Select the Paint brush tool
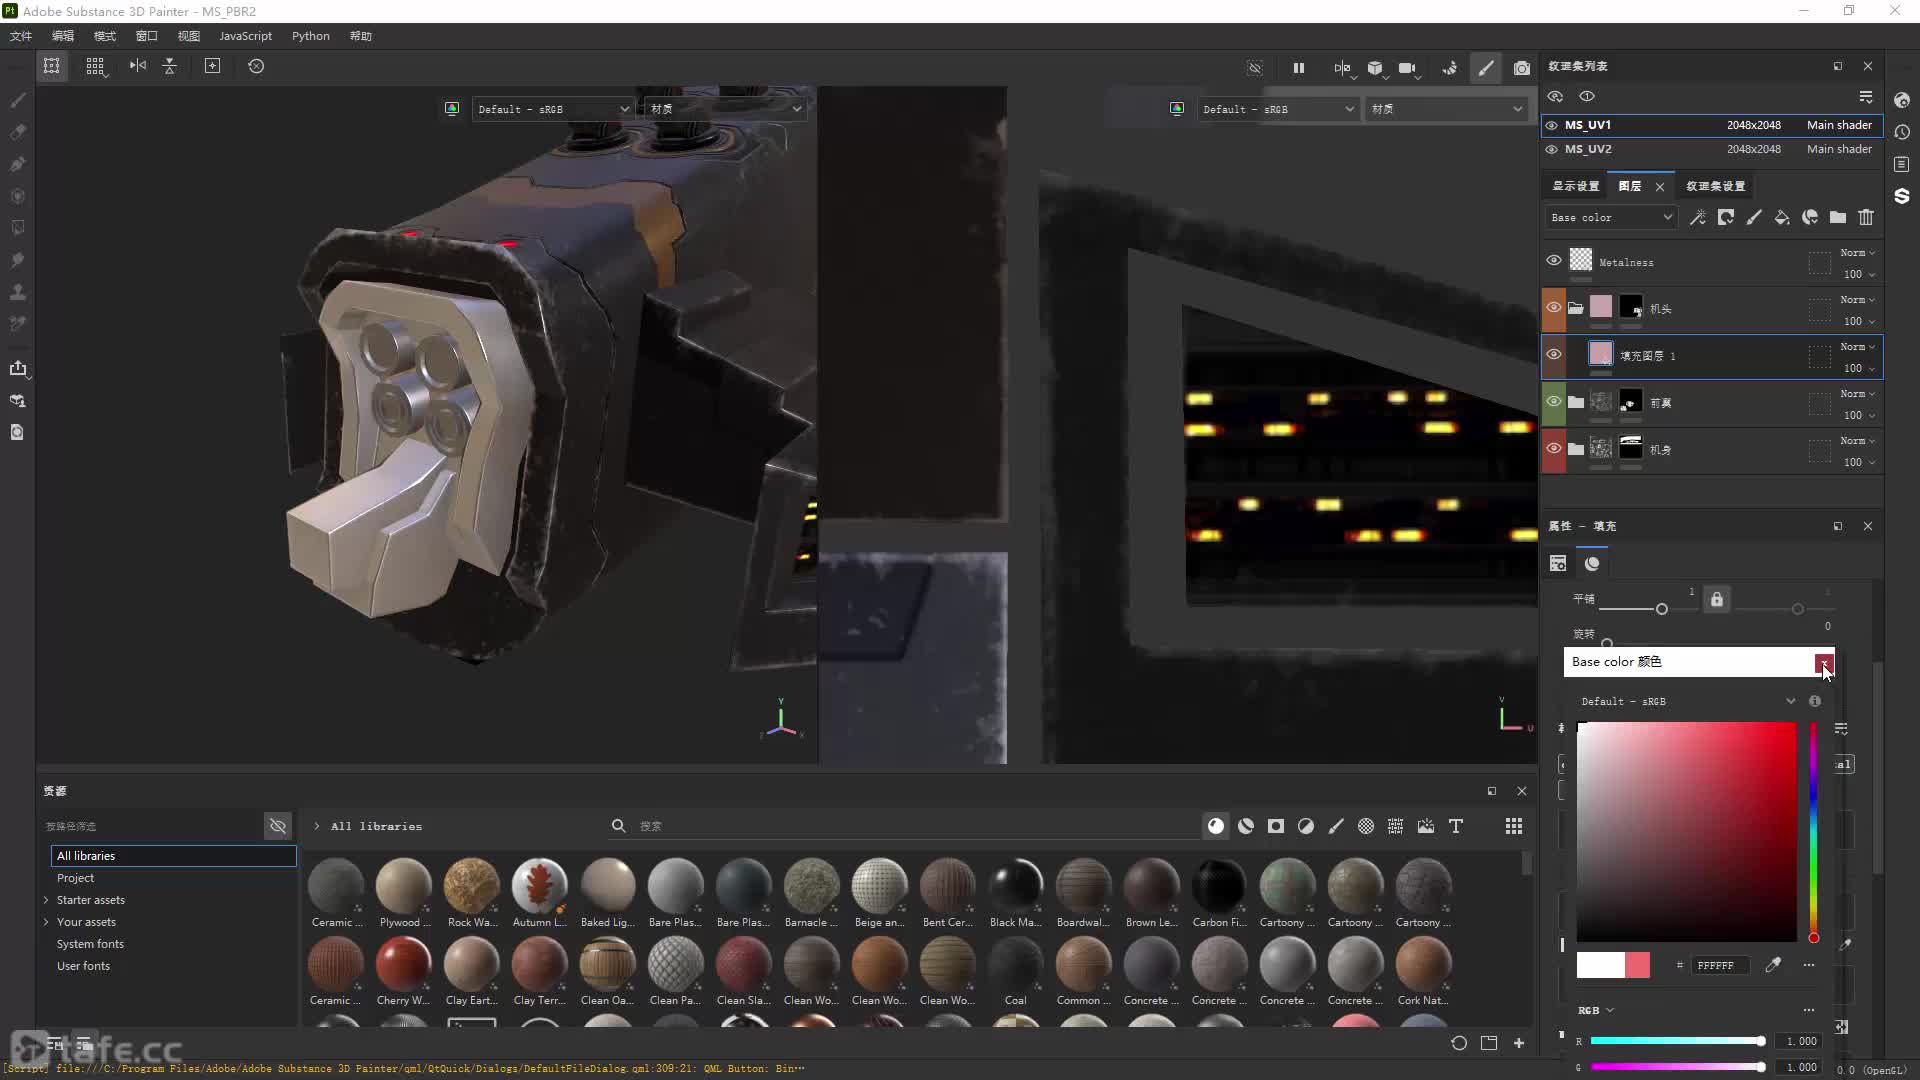1920x1080 pixels. [17, 100]
